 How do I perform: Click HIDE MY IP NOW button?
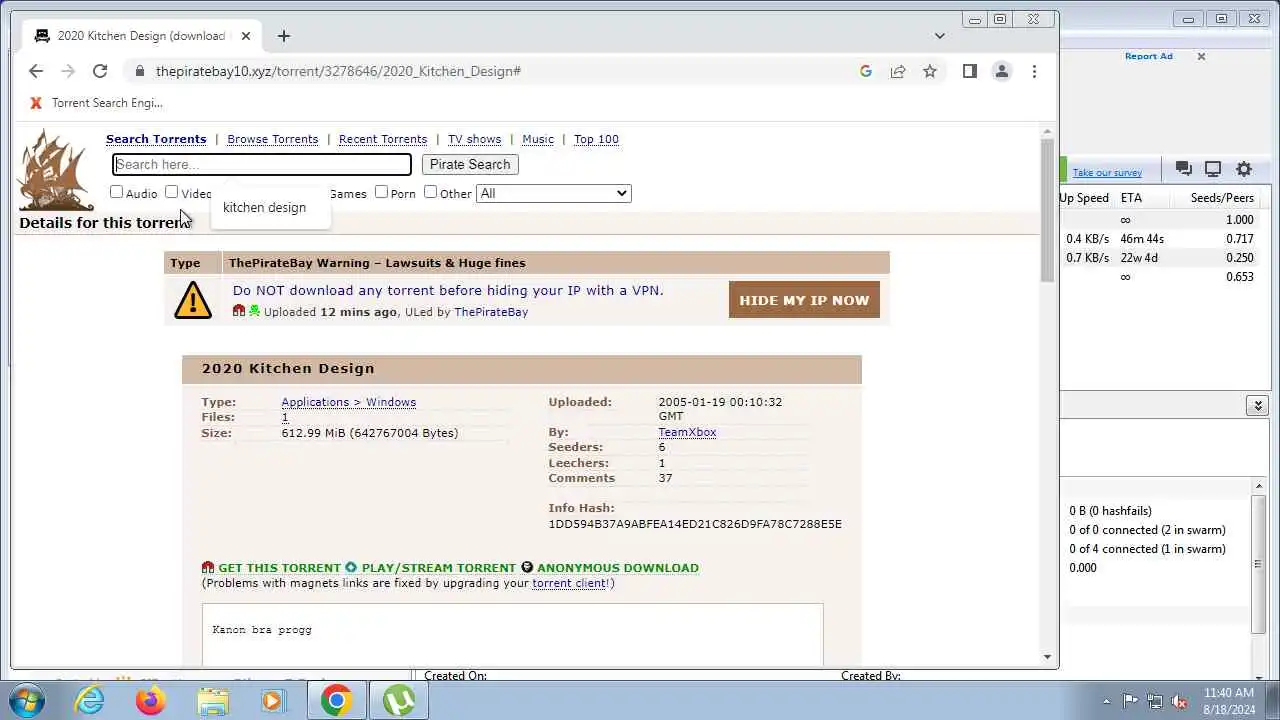[x=804, y=300]
